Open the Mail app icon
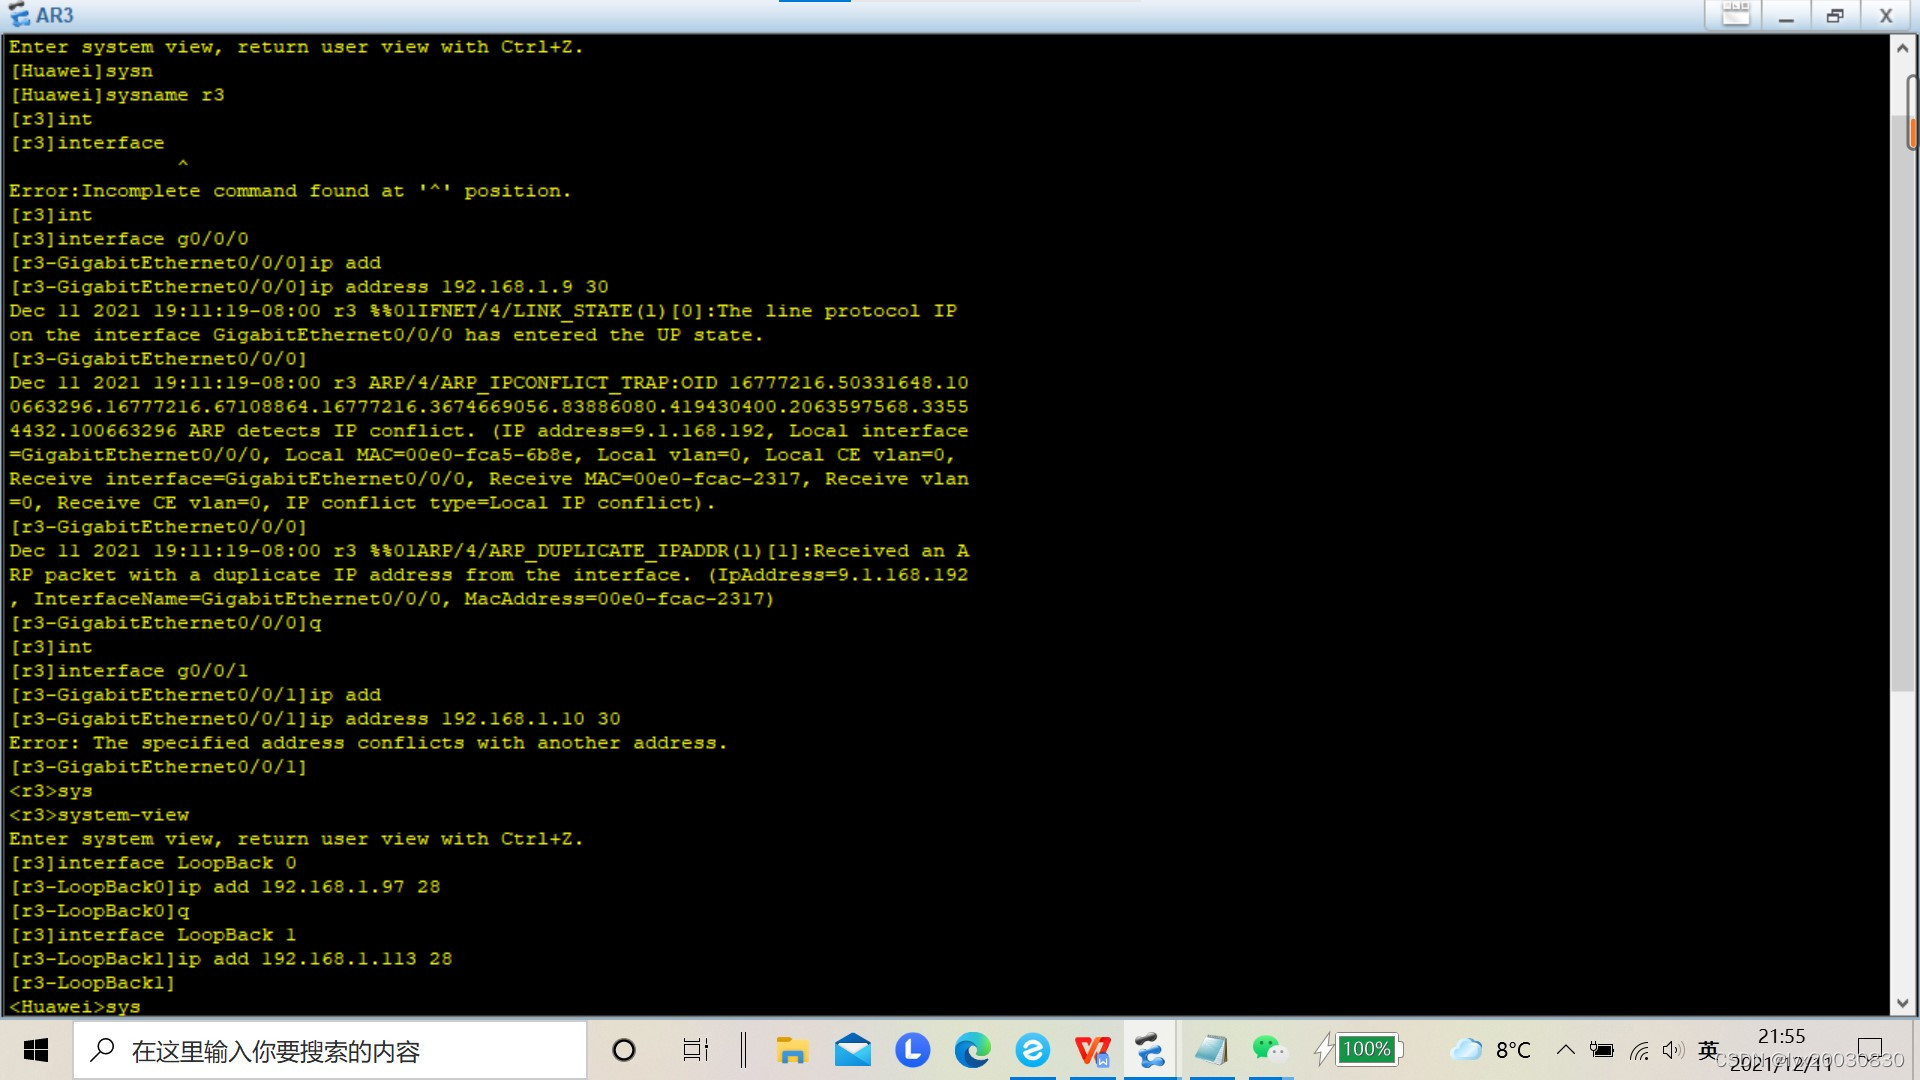 852,1050
